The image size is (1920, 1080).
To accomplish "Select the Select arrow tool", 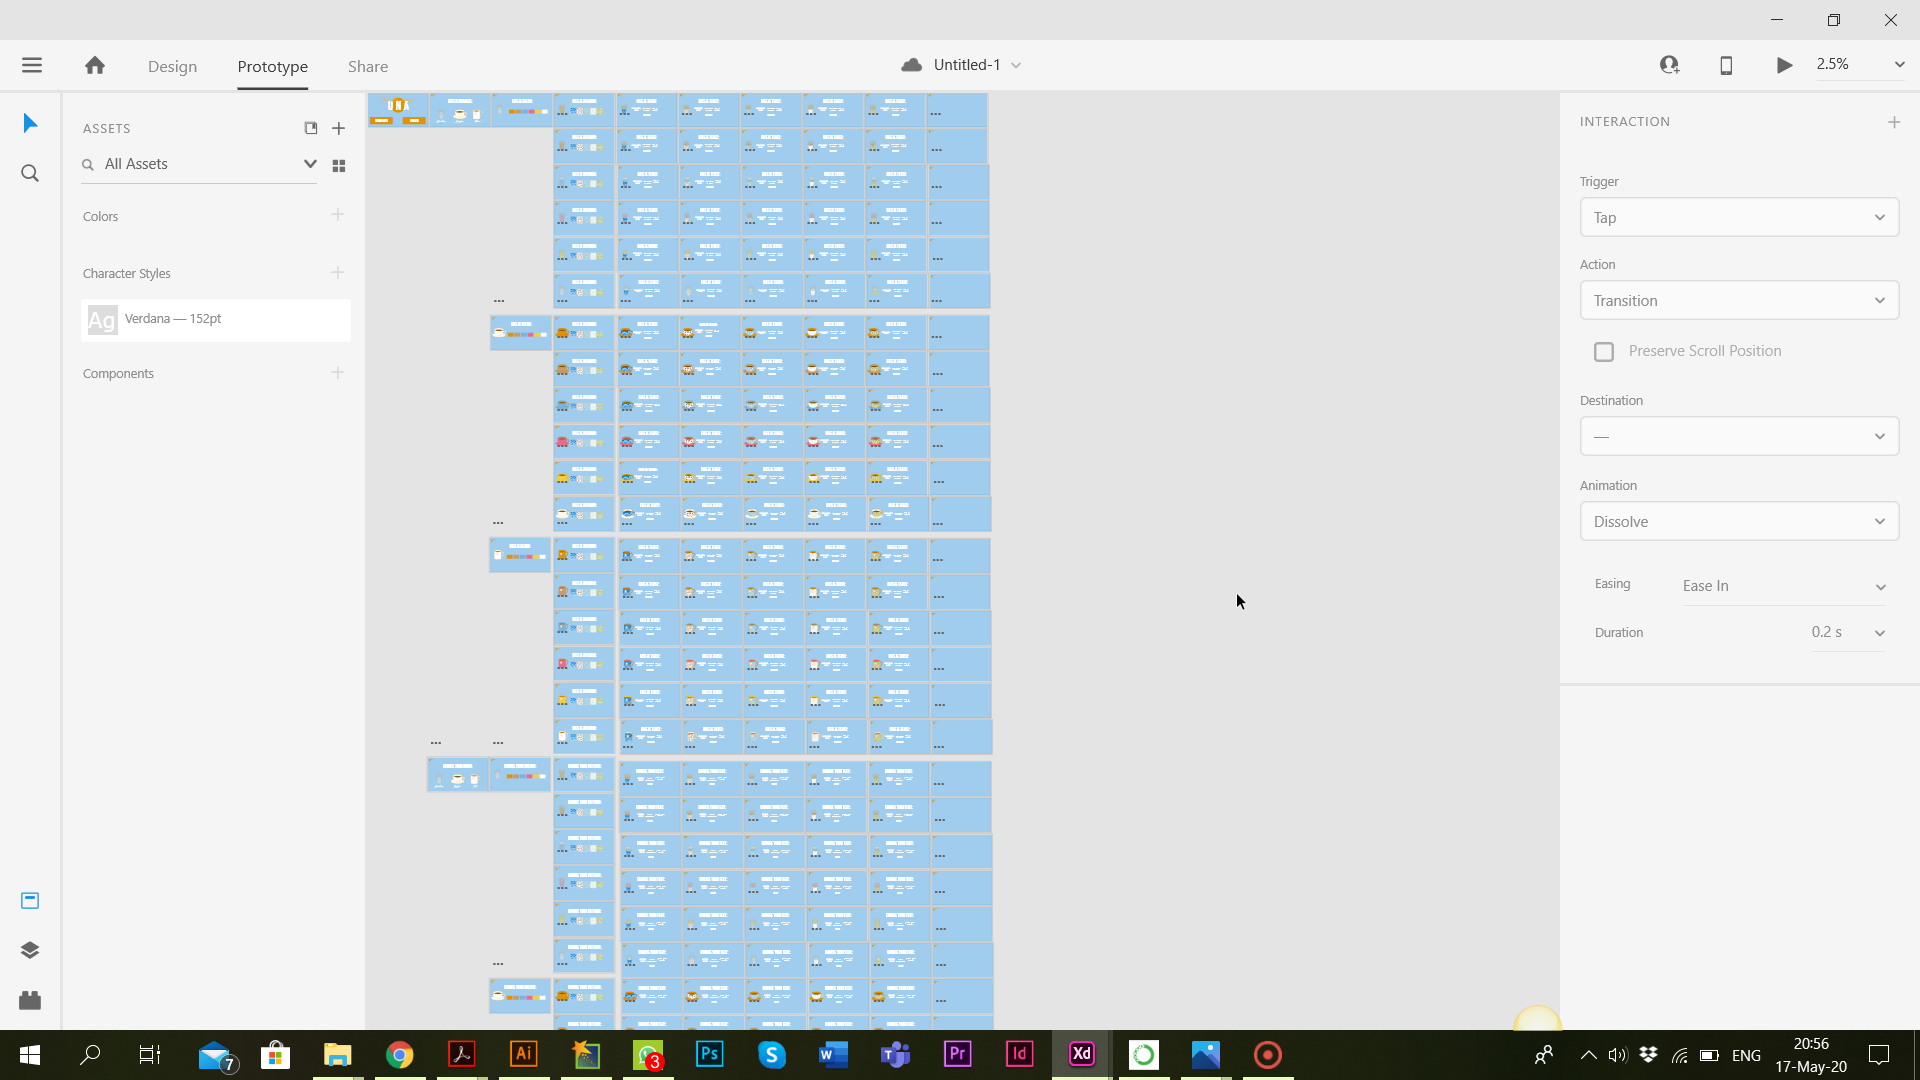I will coord(30,123).
